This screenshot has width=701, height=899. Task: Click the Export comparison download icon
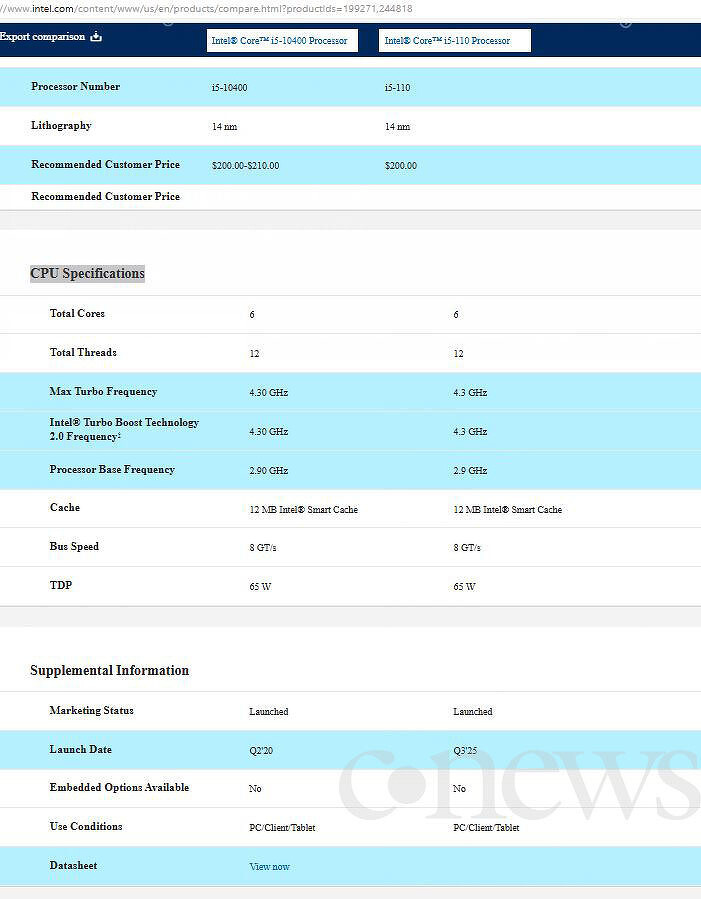(x=96, y=37)
